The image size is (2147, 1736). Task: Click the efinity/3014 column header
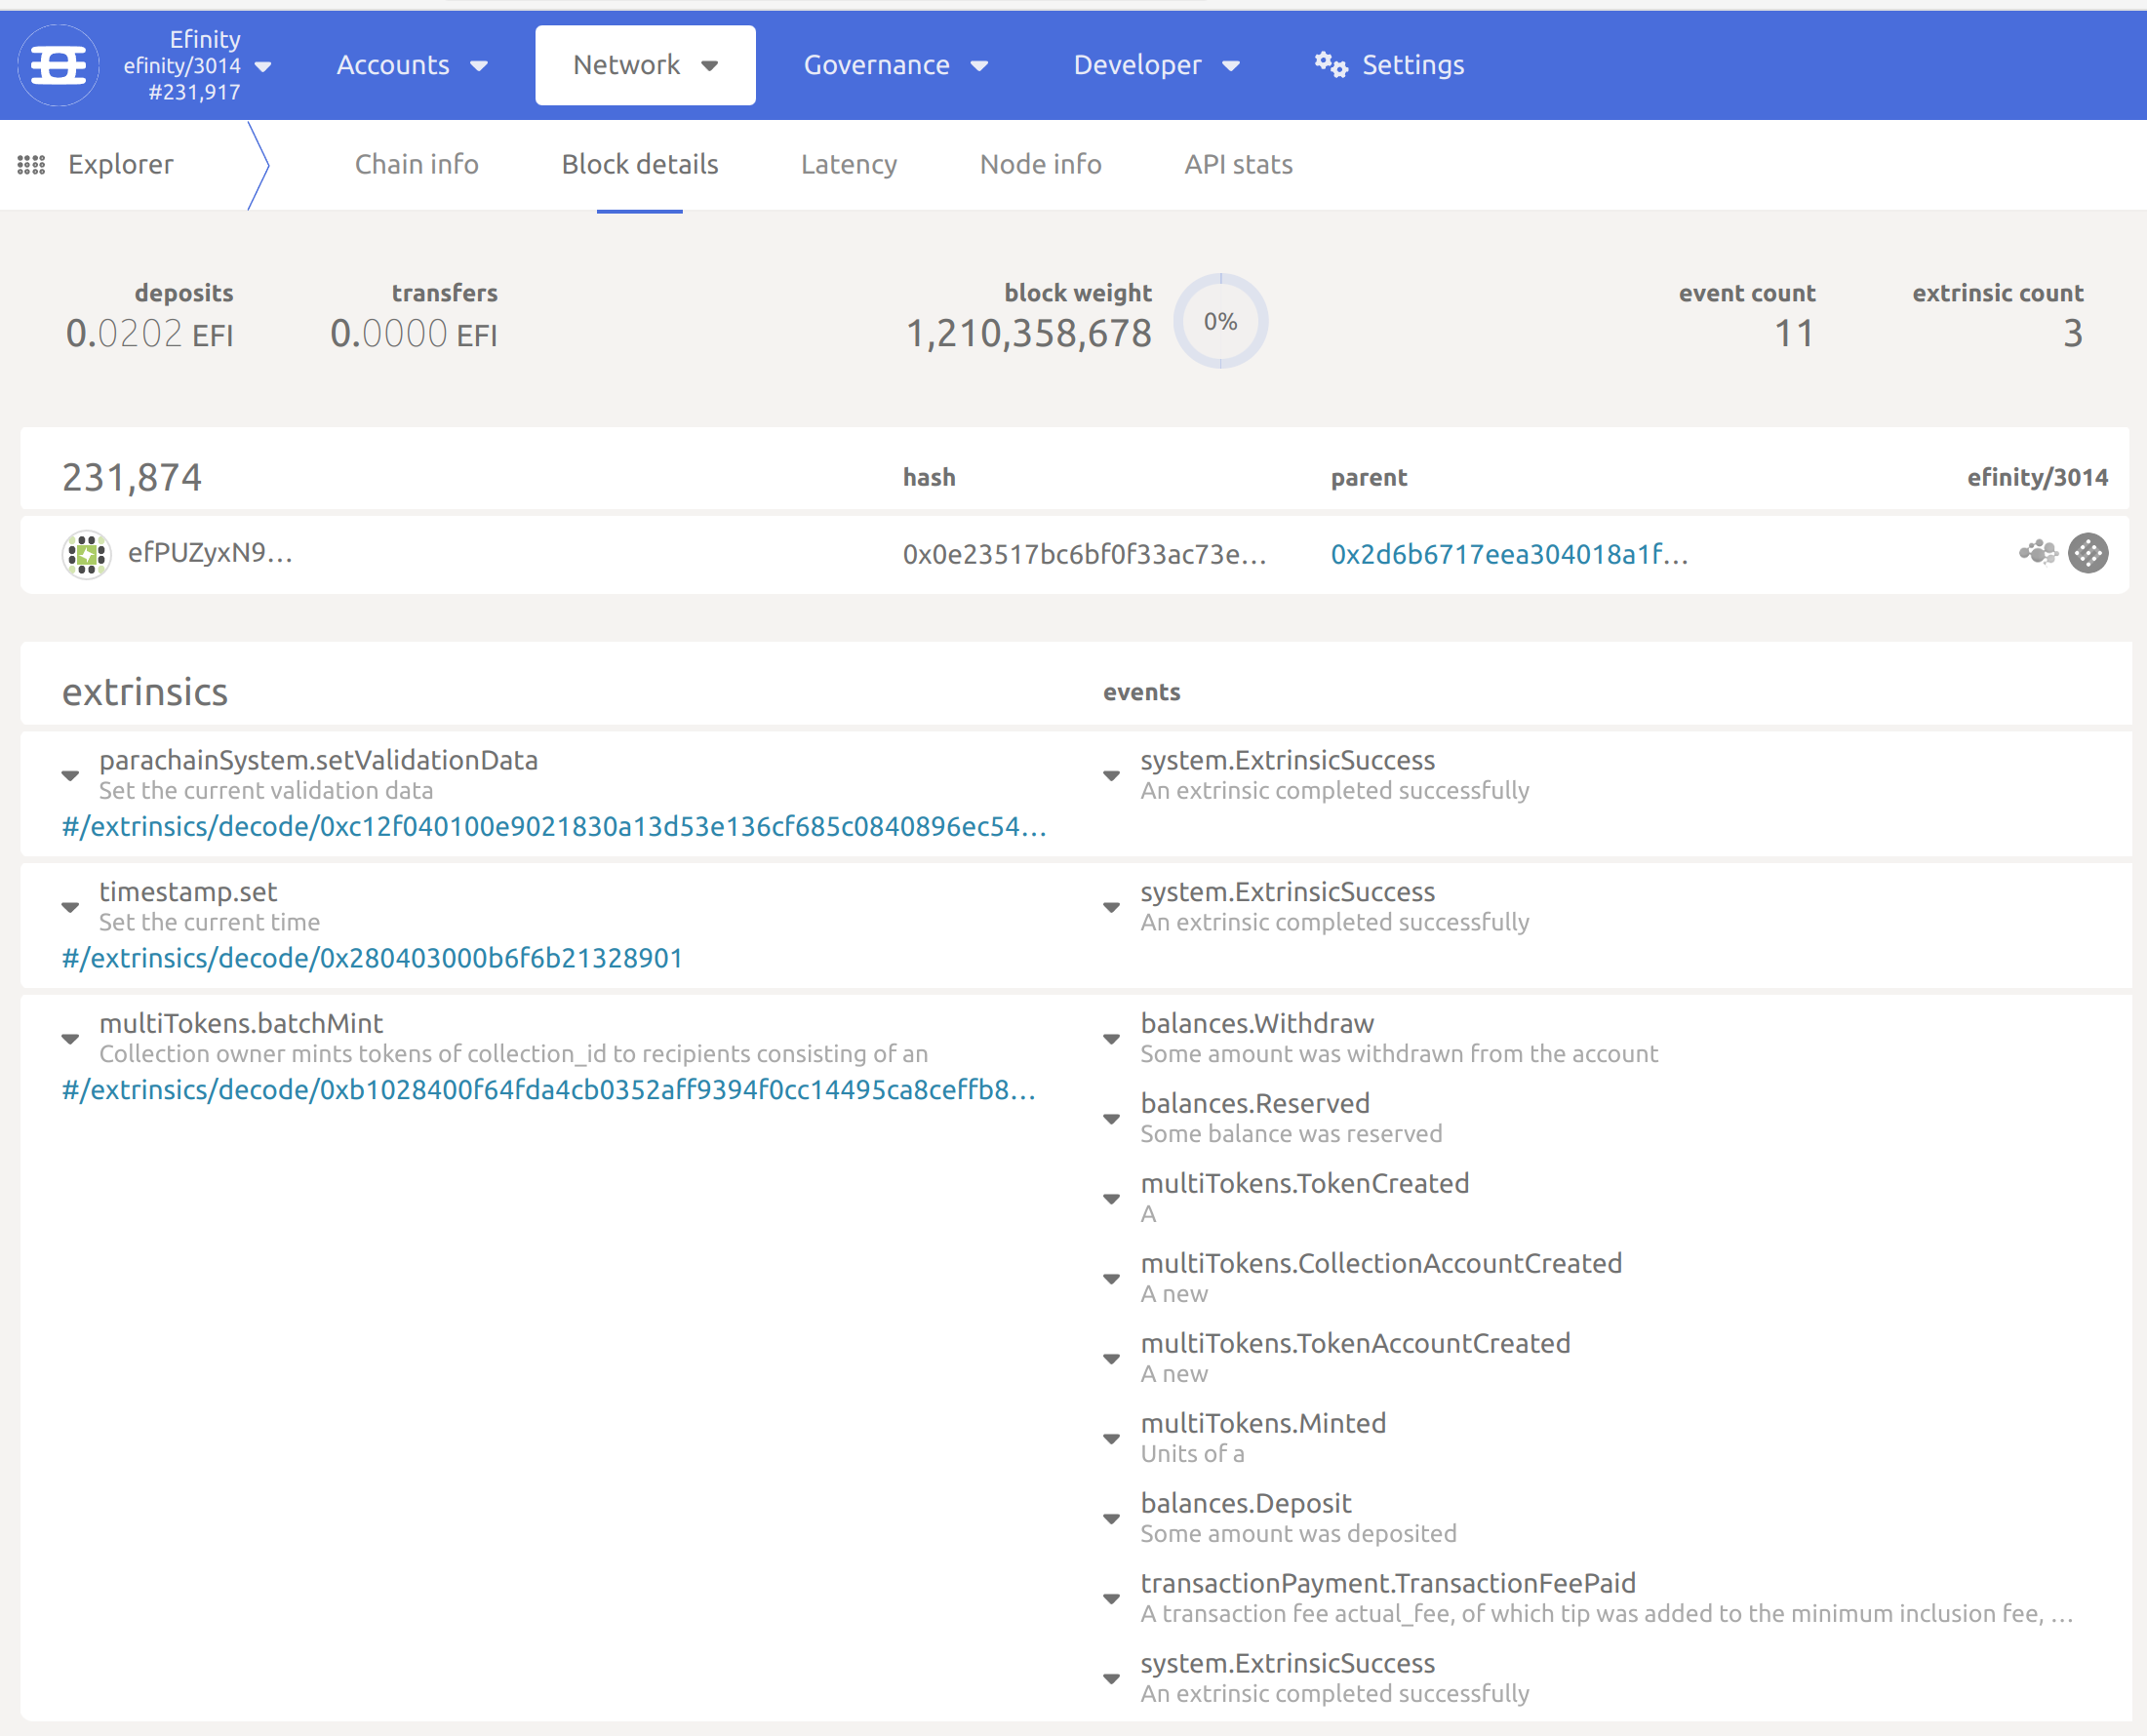(x=2037, y=478)
